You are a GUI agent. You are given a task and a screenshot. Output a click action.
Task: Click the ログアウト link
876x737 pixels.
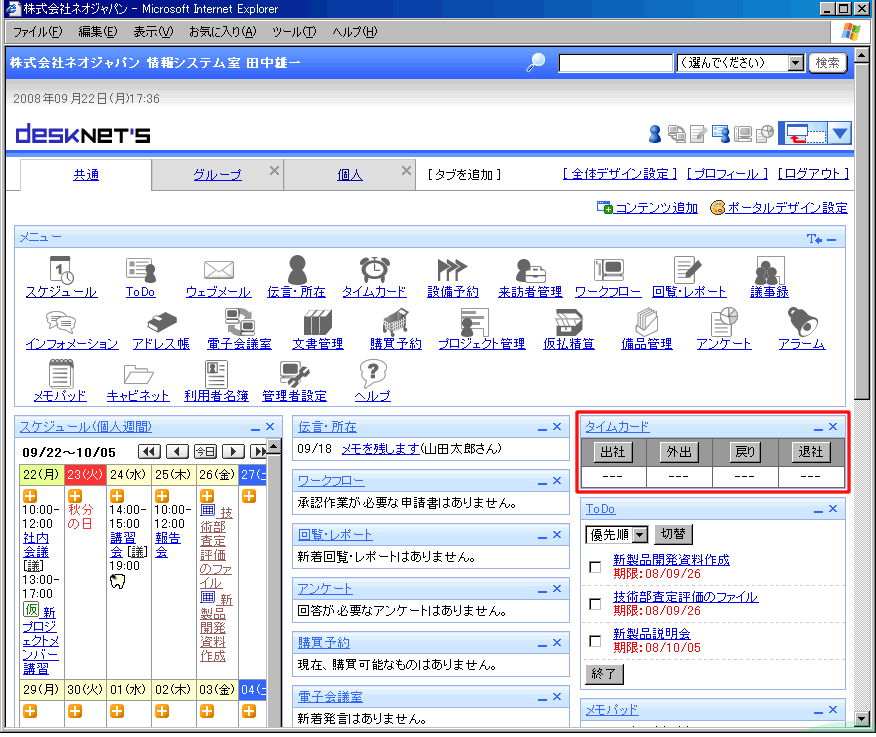click(813, 174)
